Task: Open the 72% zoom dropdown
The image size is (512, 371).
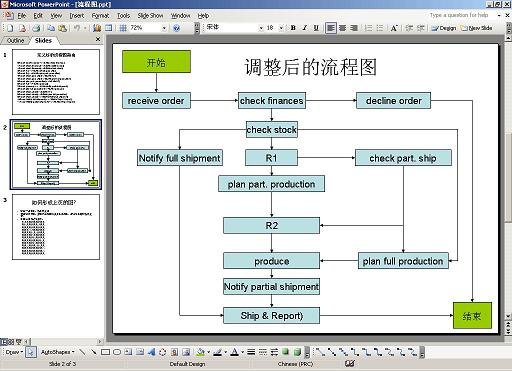Action: pyautogui.click(x=164, y=28)
